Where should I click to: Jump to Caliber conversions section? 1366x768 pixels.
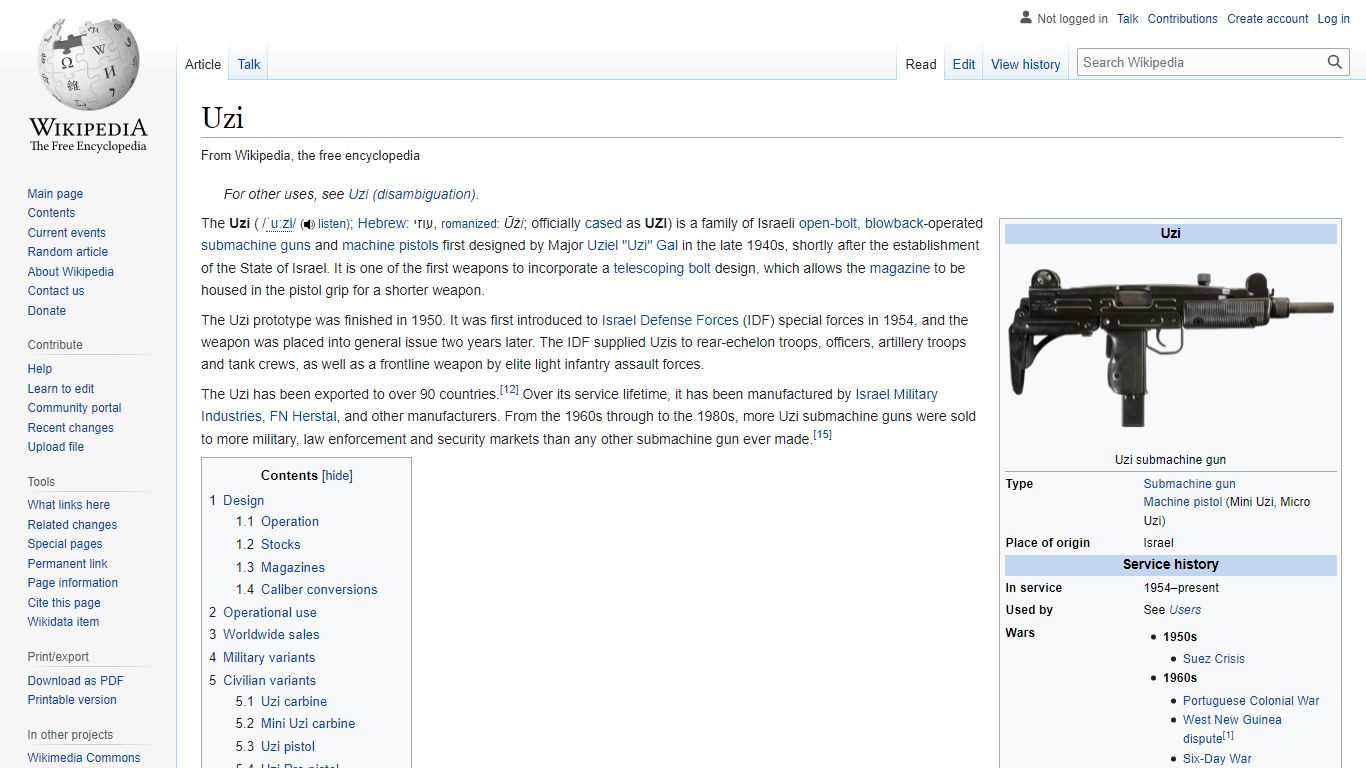click(319, 590)
